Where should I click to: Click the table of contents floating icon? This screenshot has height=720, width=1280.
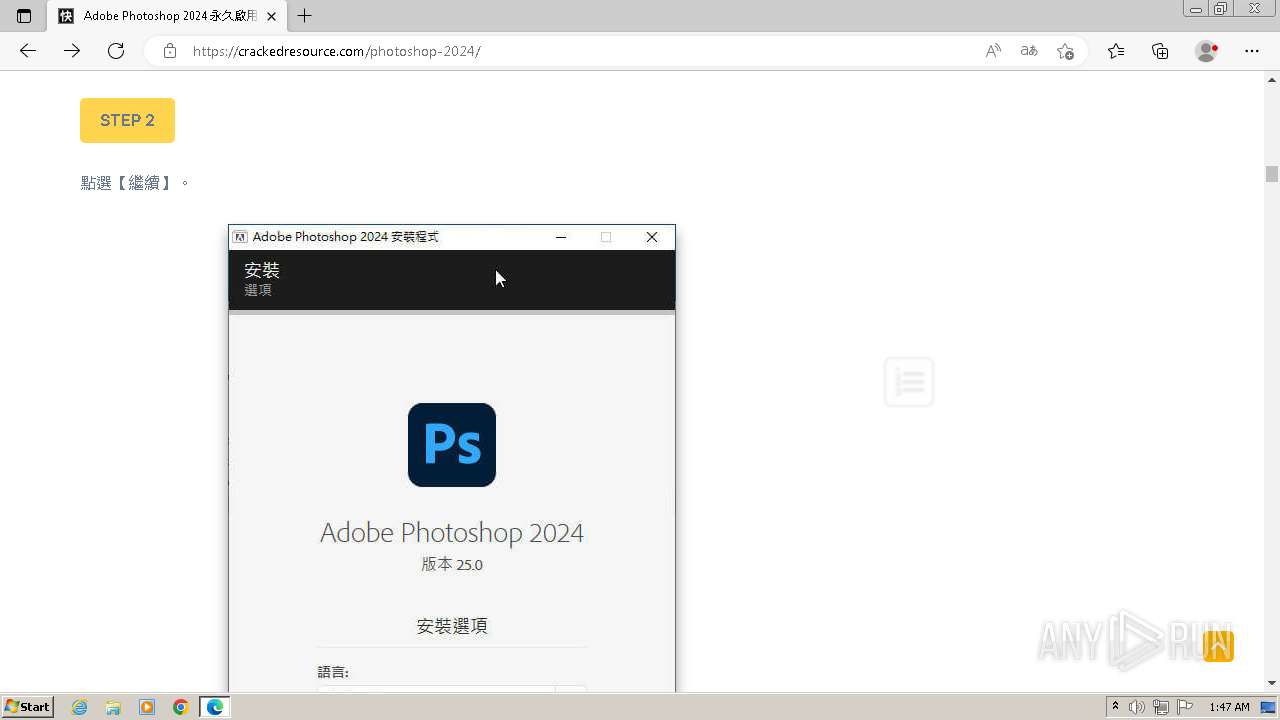coord(909,382)
